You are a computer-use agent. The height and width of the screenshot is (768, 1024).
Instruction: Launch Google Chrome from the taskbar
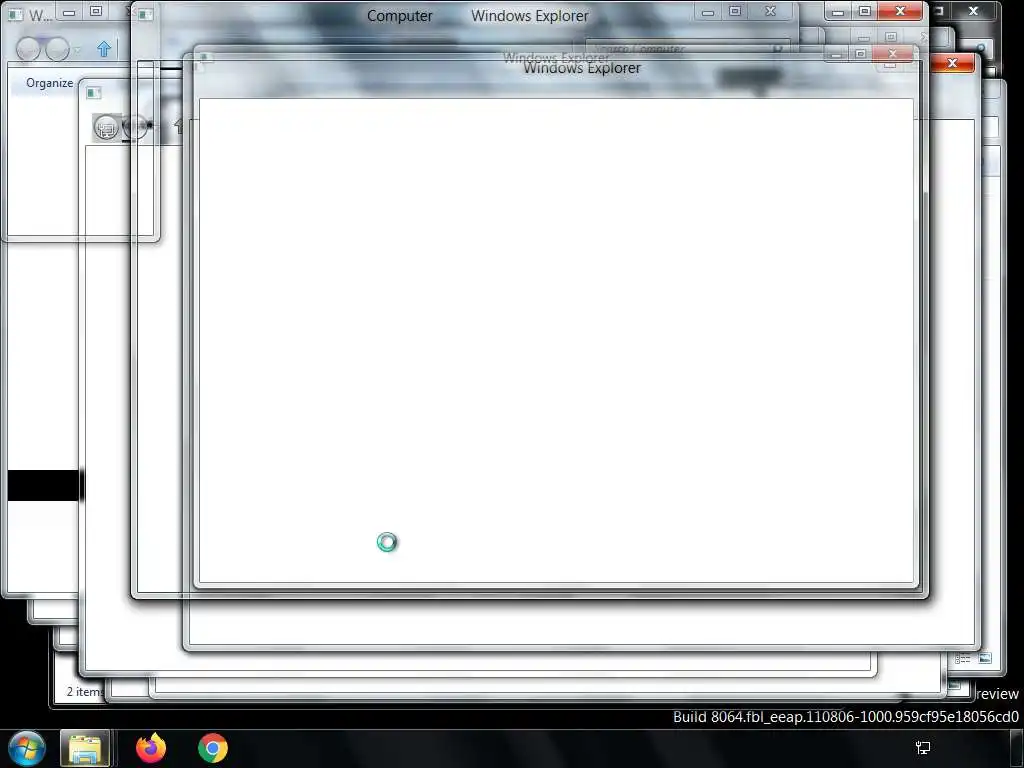pyautogui.click(x=212, y=748)
